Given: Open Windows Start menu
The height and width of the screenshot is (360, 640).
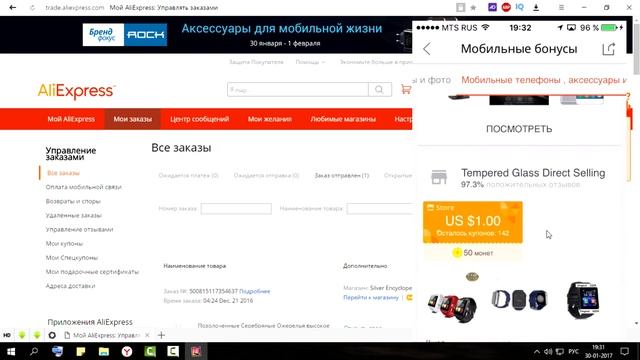Looking at the screenshot, I should 11,351.
